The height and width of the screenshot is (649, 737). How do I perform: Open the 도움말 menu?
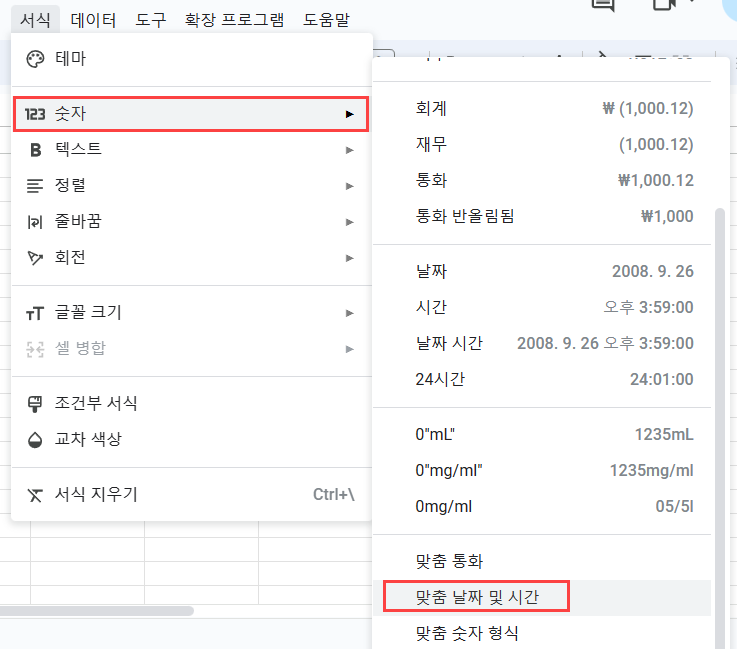[326, 20]
